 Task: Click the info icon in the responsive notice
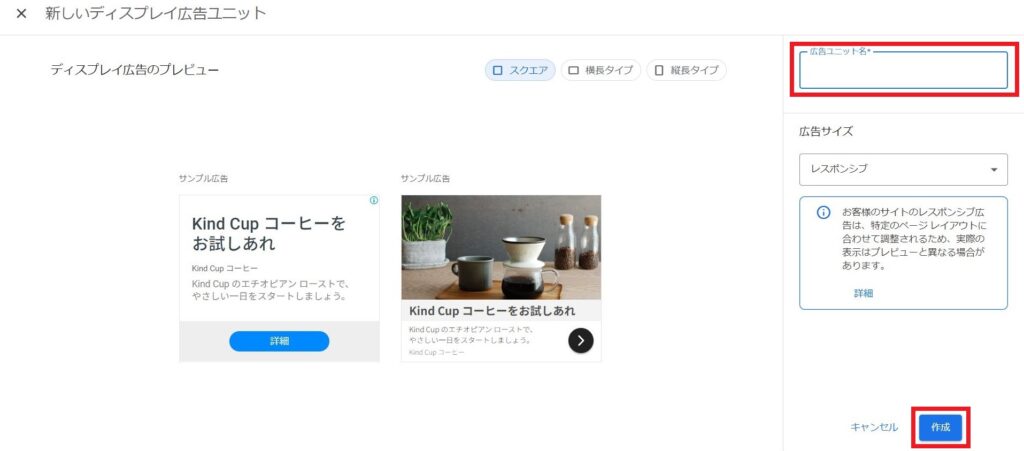[824, 213]
